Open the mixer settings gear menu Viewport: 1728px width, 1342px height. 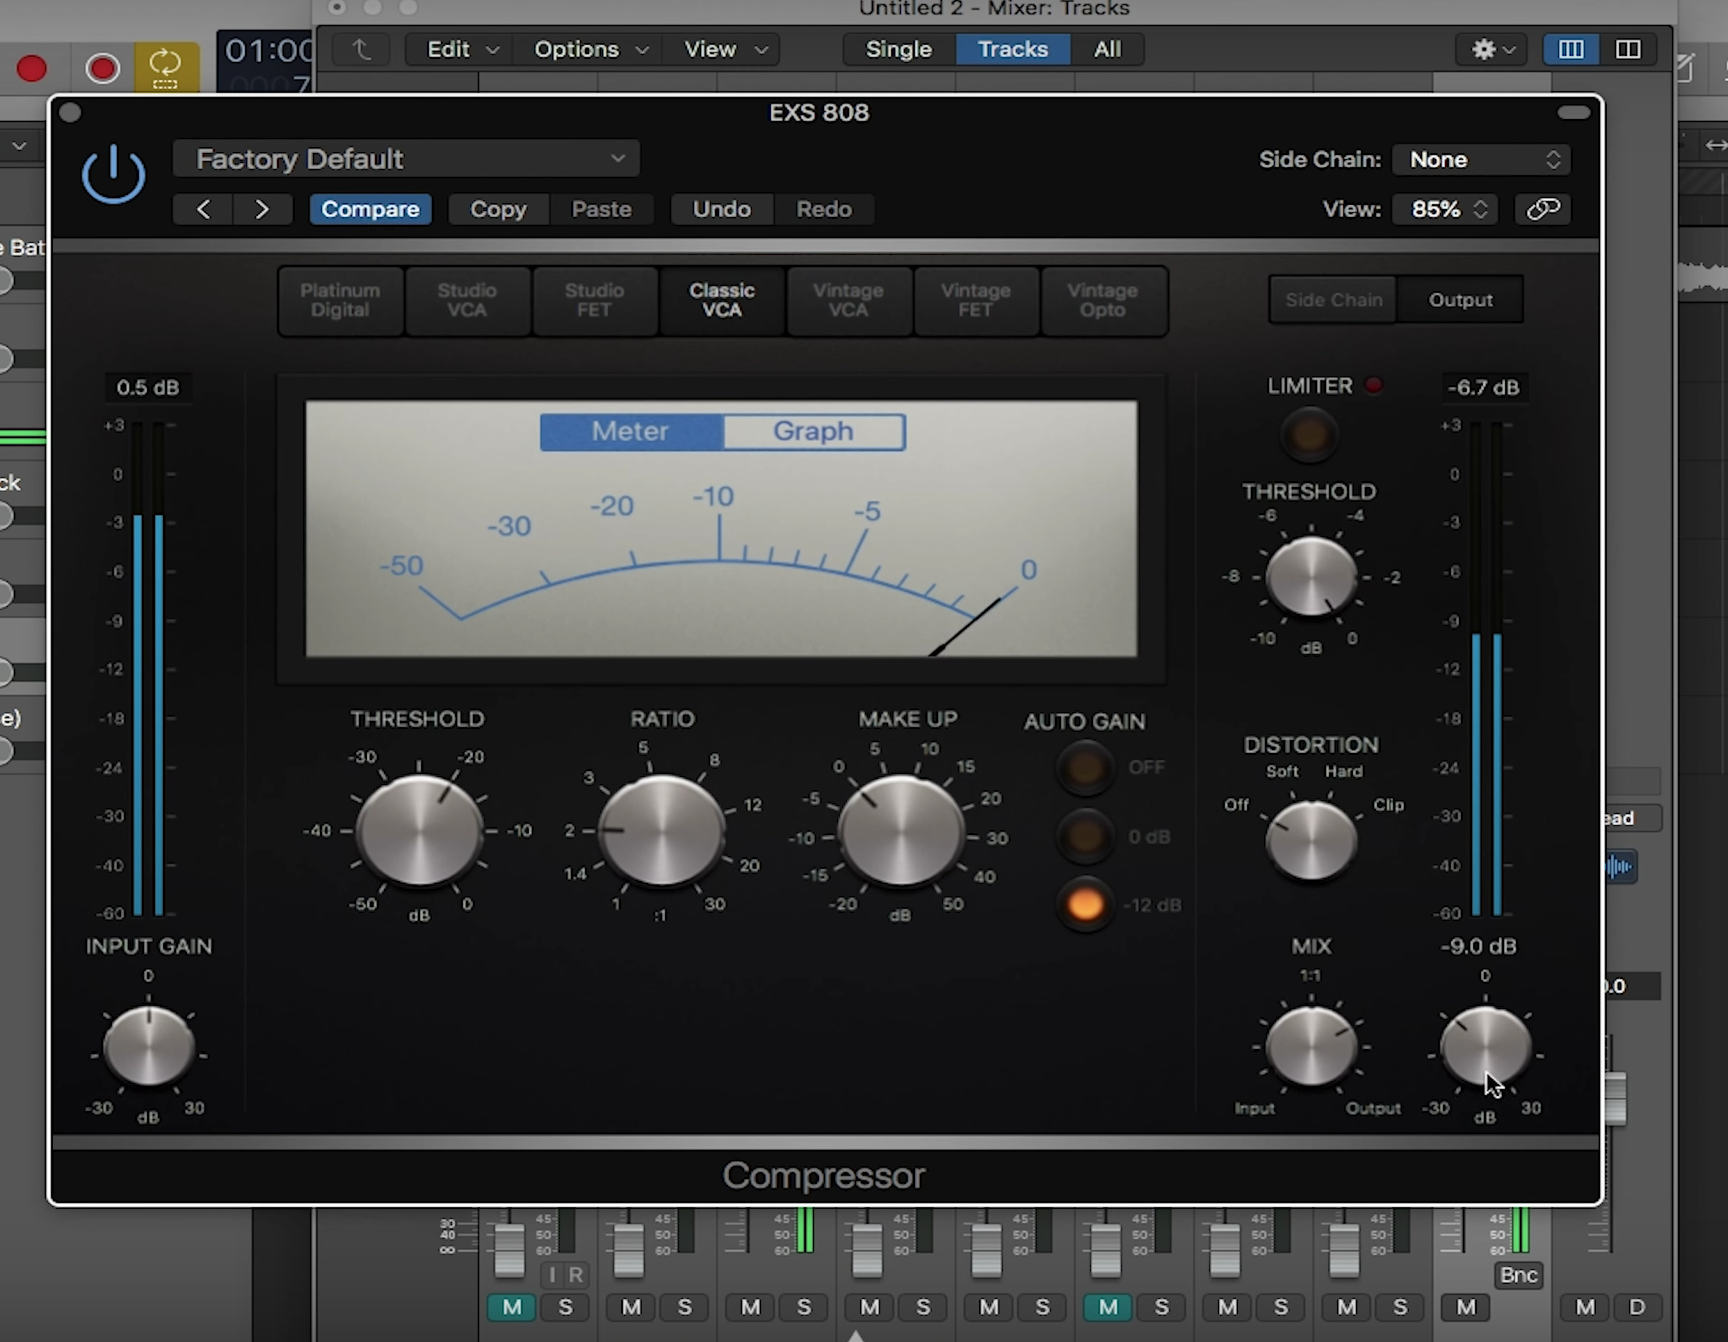point(1489,49)
